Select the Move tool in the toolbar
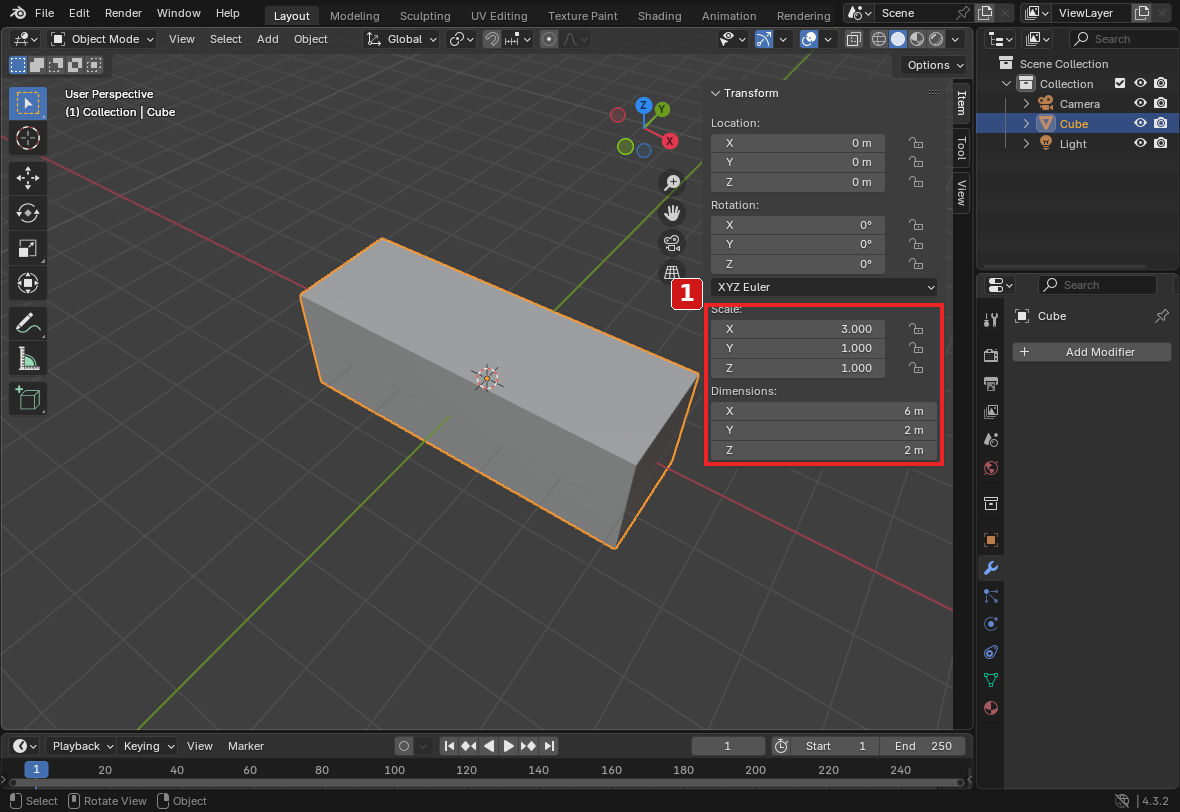 (28, 178)
